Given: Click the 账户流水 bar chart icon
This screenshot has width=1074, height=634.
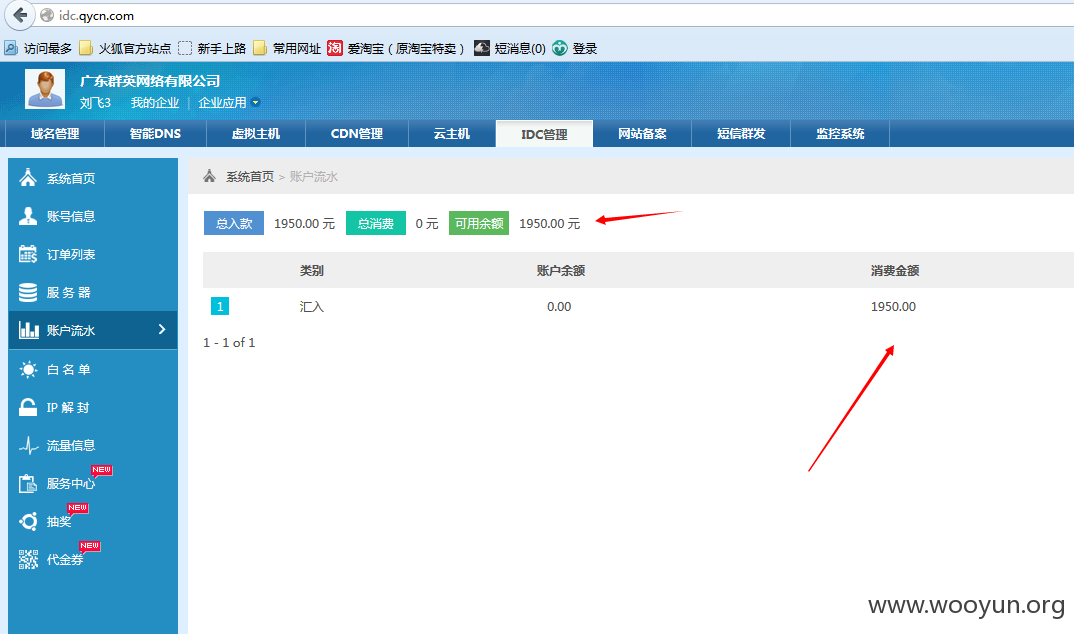Looking at the screenshot, I should tap(28, 330).
